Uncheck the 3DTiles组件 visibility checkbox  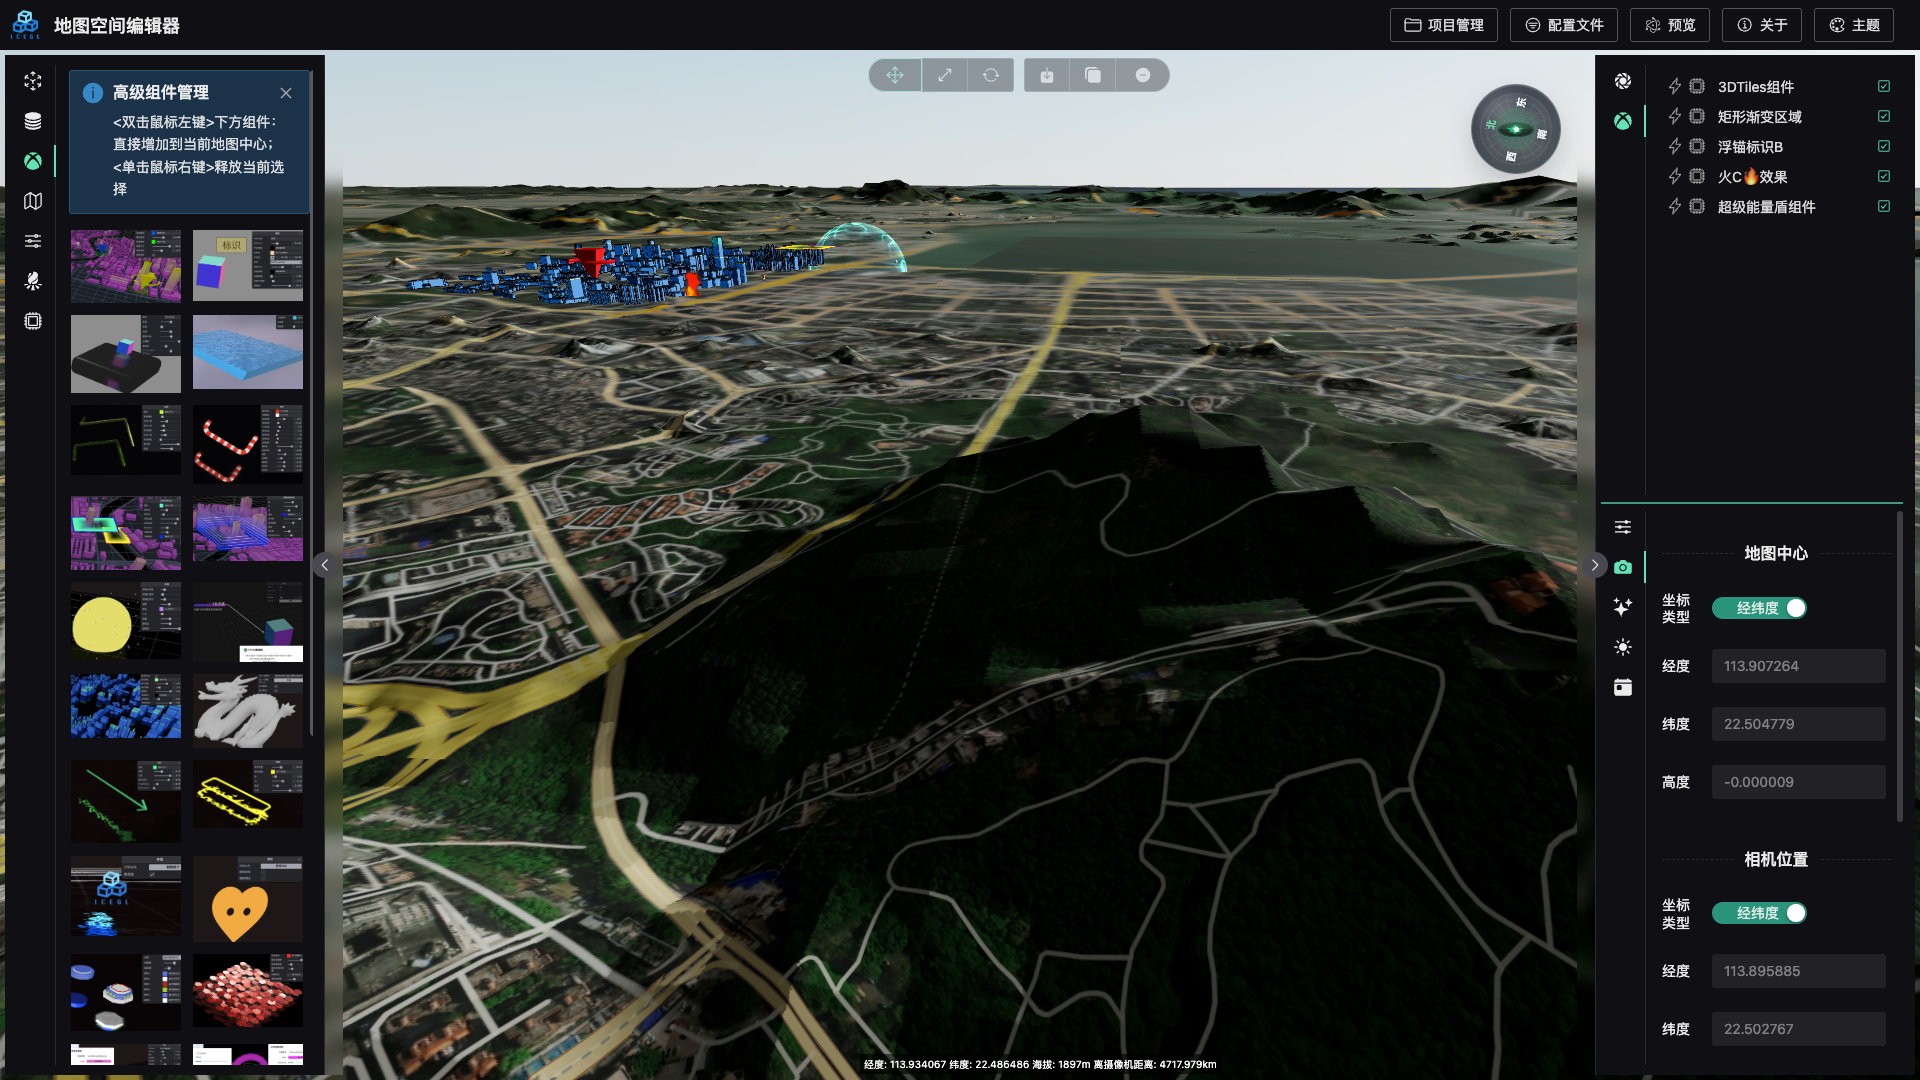click(1884, 87)
